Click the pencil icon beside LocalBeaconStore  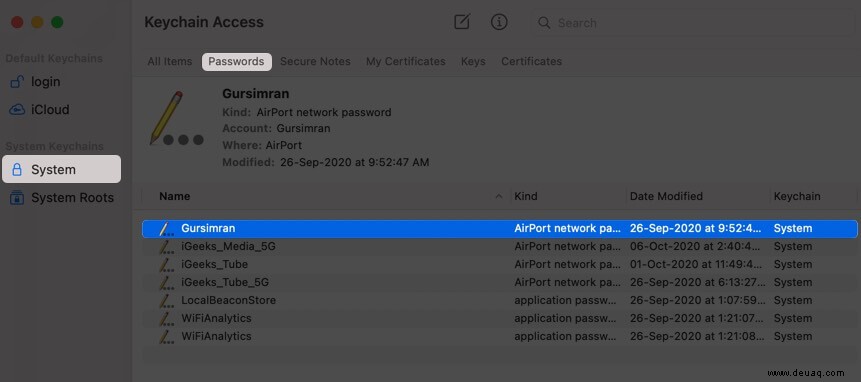click(x=167, y=300)
